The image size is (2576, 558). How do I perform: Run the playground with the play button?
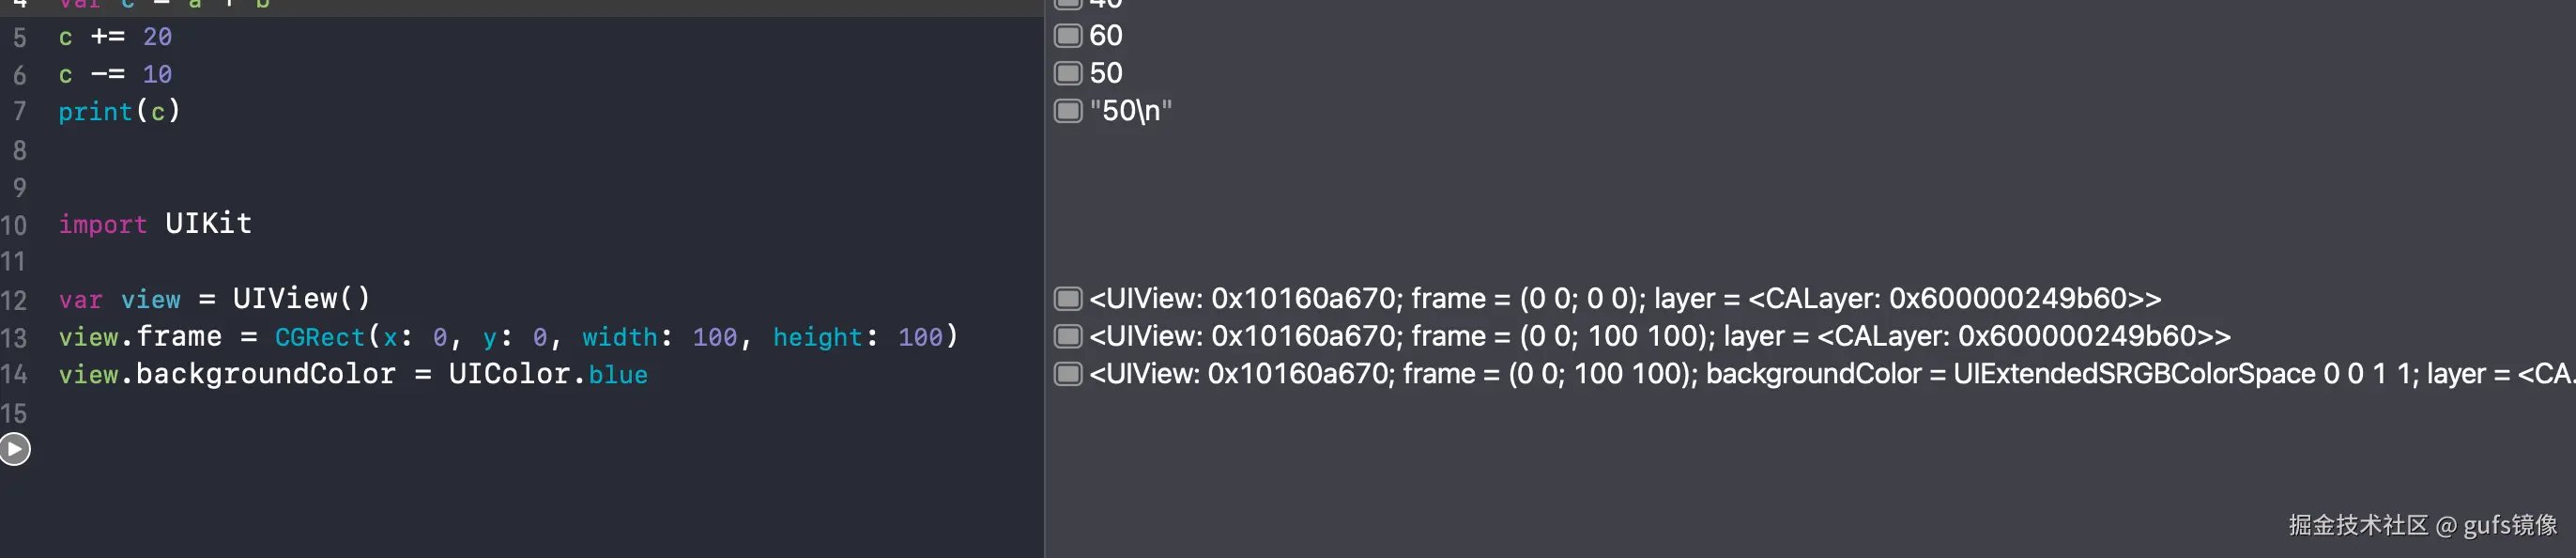[15, 449]
